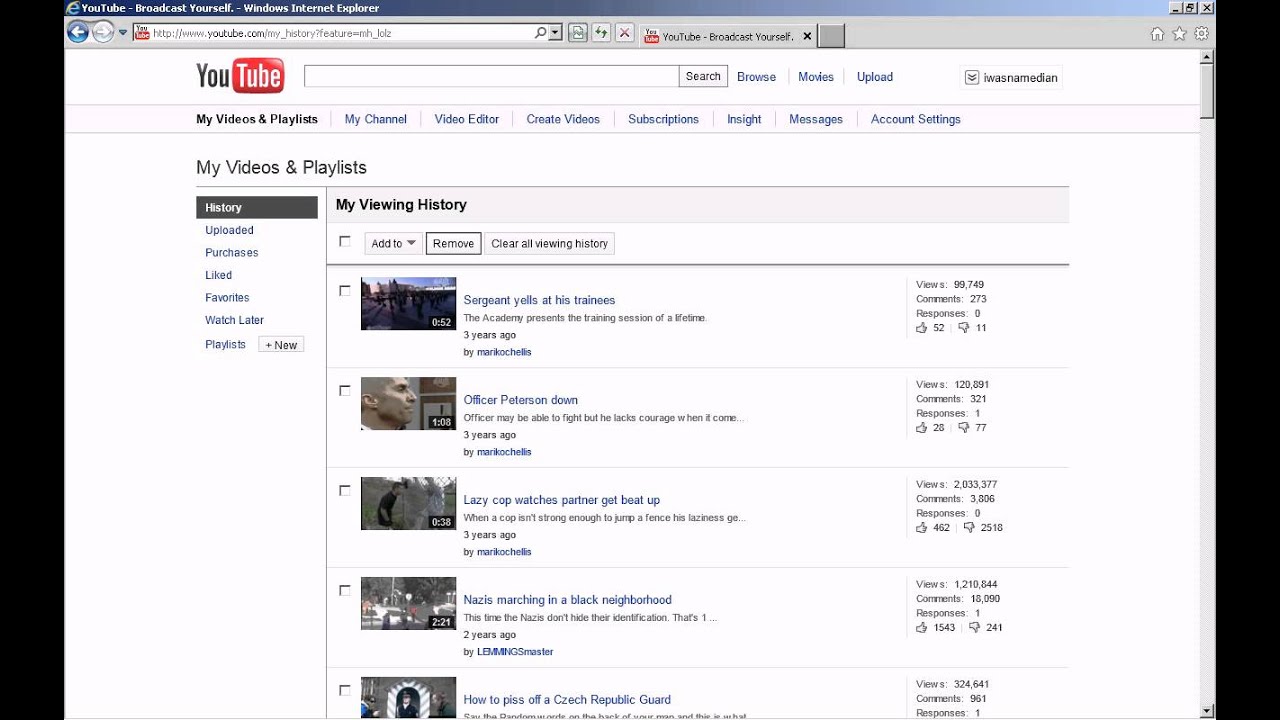Select Purchases in the sidebar
Viewport: 1280px width, 720px height.
click(232, 253)
